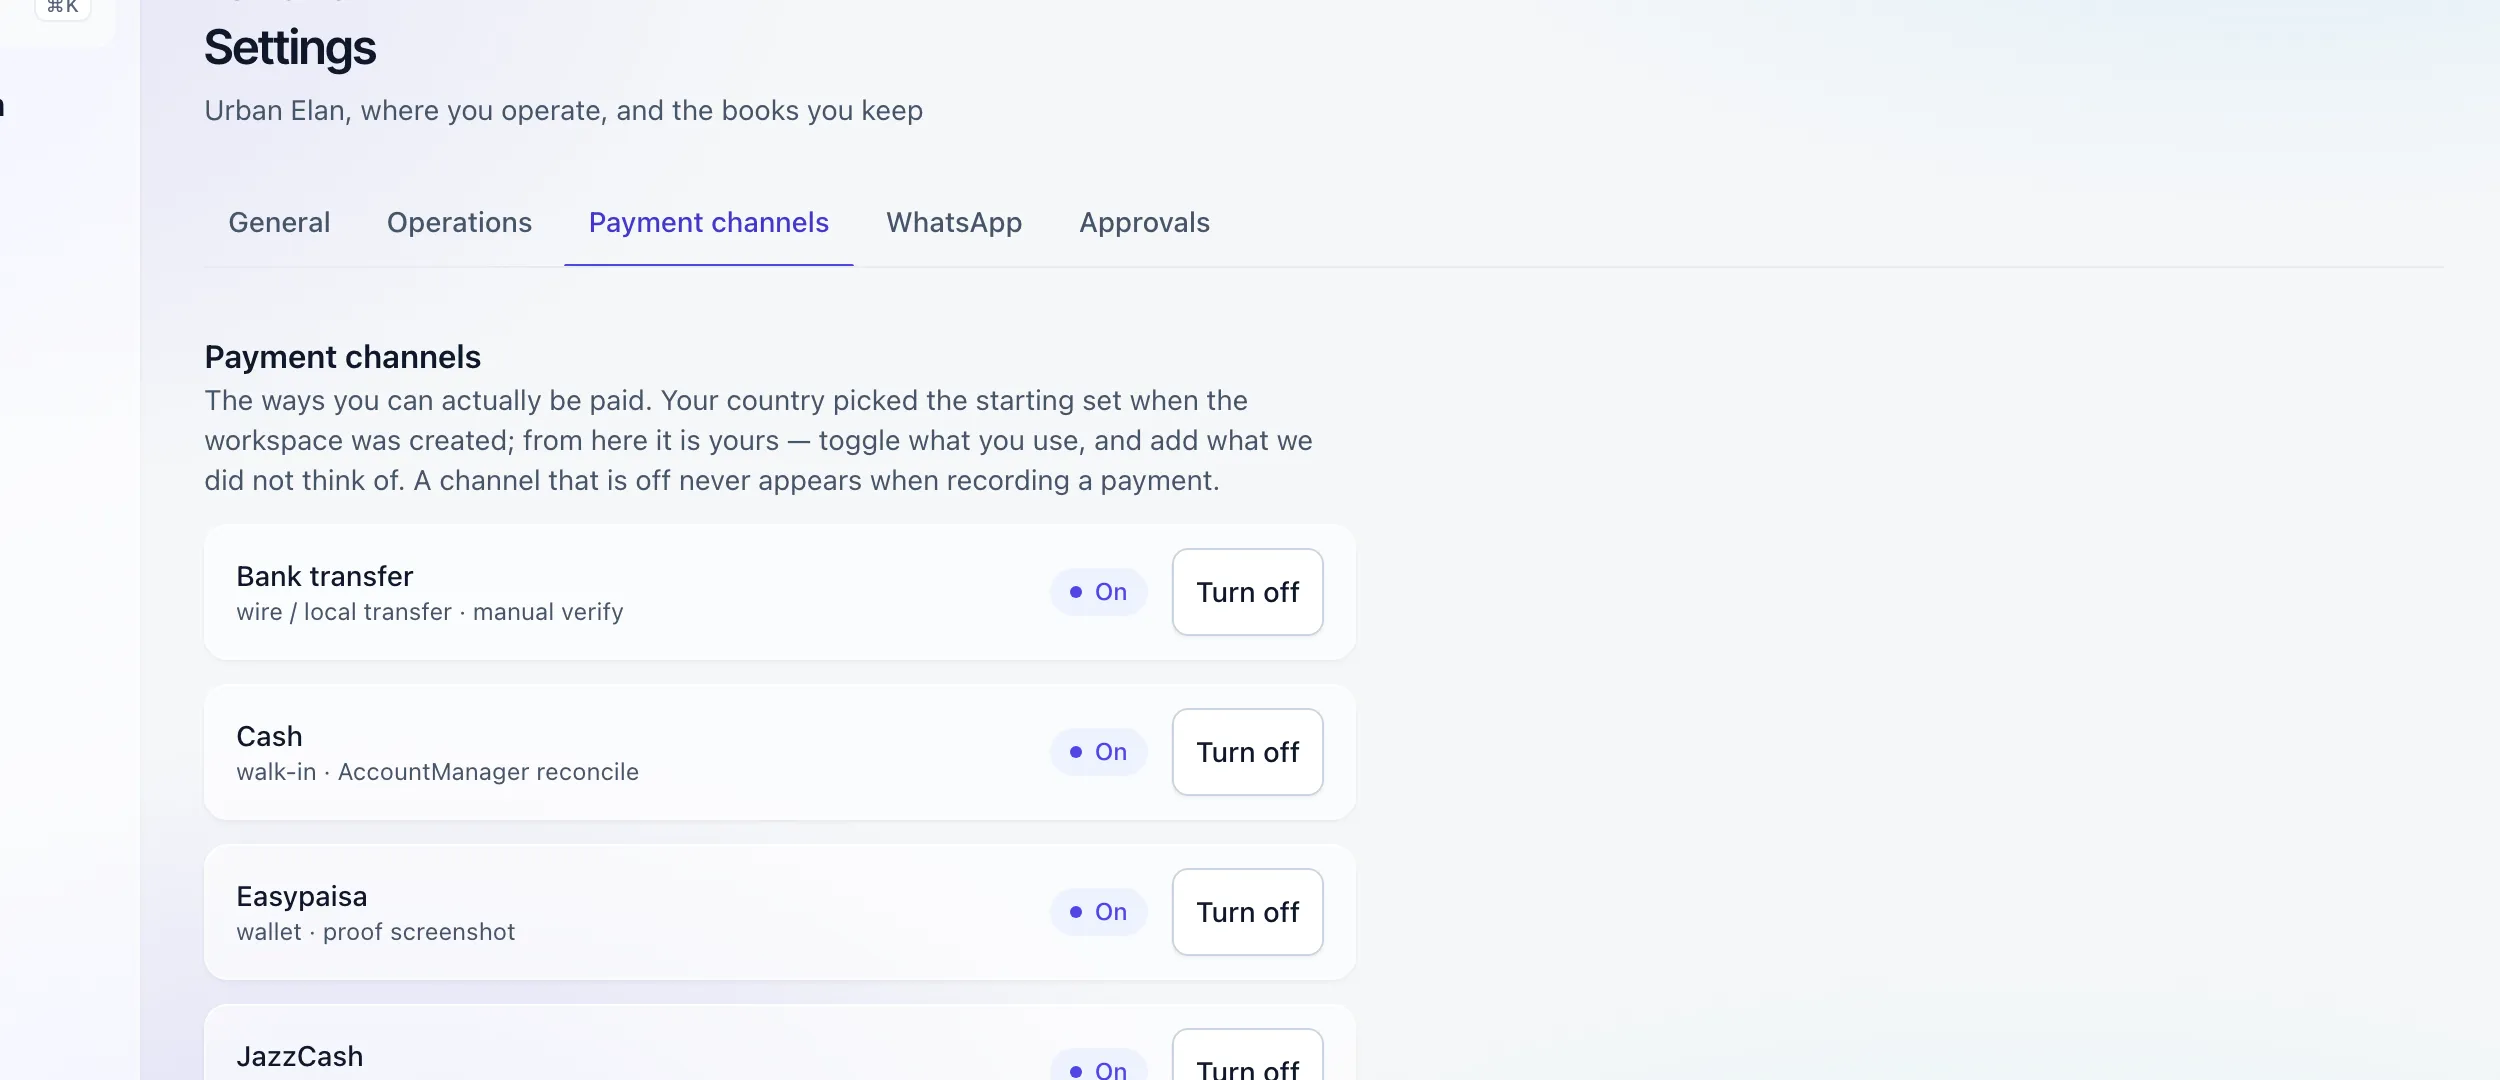Image resolution: width=2500 pixels, height=1080 pixels.
Task: Switch to the Operations tab
Action: [x=459, y=222]
